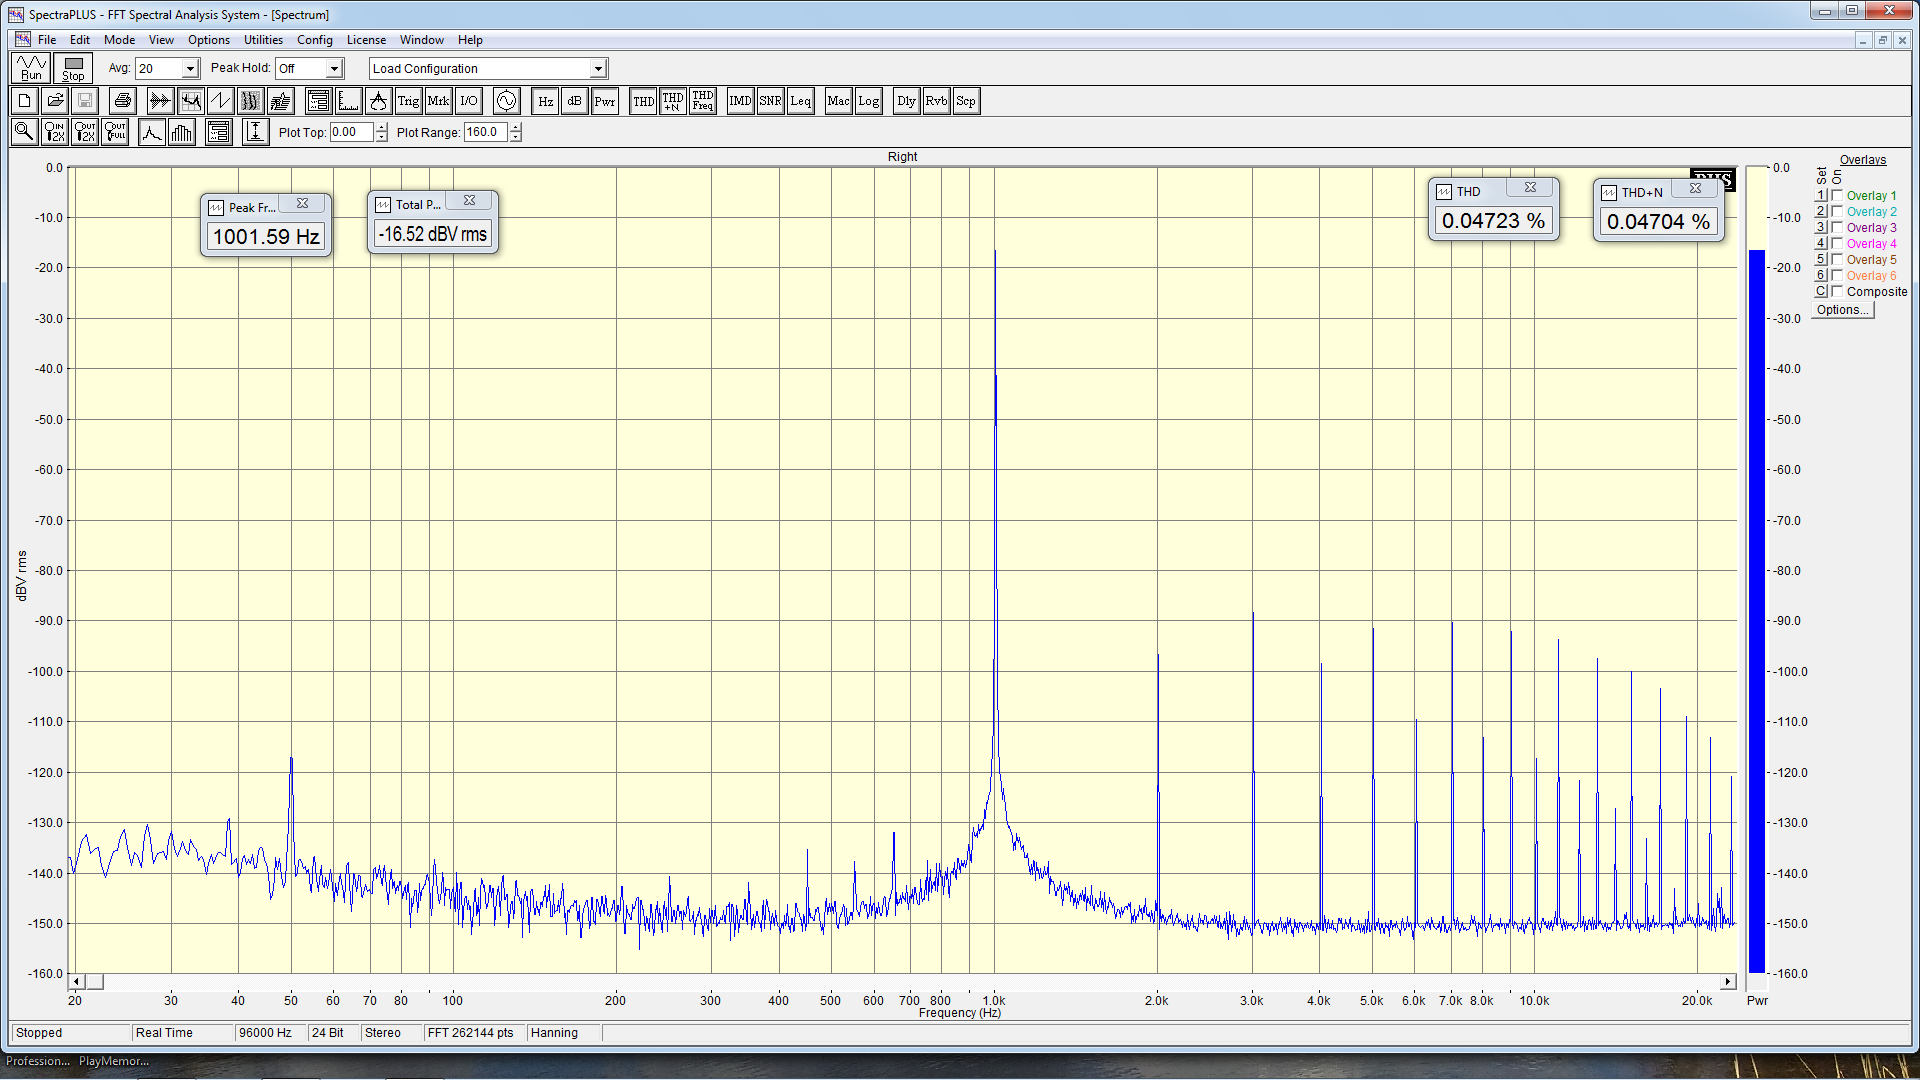Open the Utilities menu
1920x1080 pixels.
[263, 40]
